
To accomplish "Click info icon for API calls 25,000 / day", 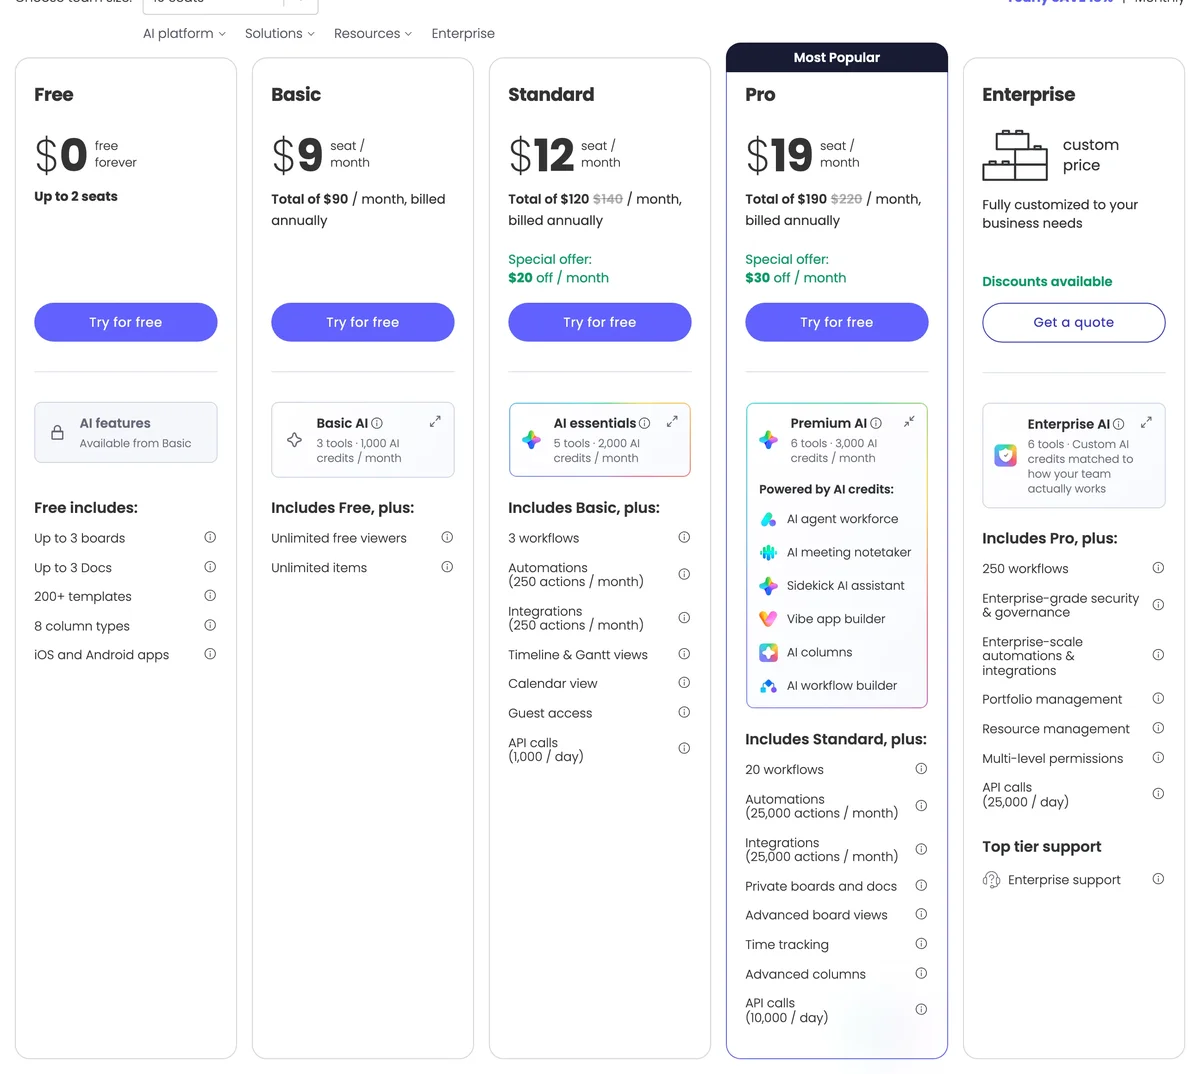I will [1158, 794].
